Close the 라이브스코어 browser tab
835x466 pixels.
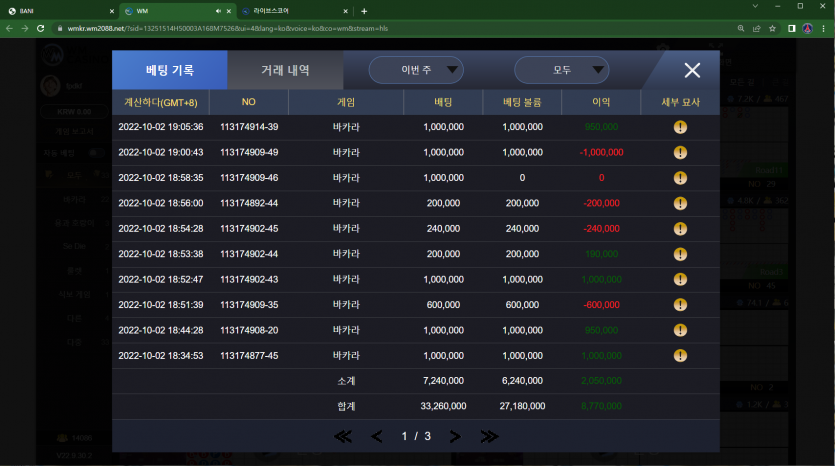click(x=345, y=11)
